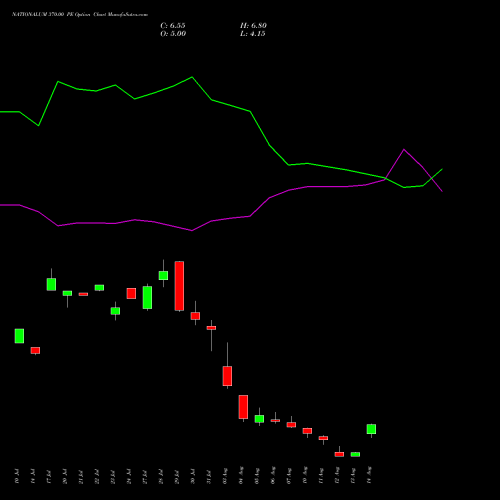
Task: Click the 28 Jul date label
Action: (161, 476)
